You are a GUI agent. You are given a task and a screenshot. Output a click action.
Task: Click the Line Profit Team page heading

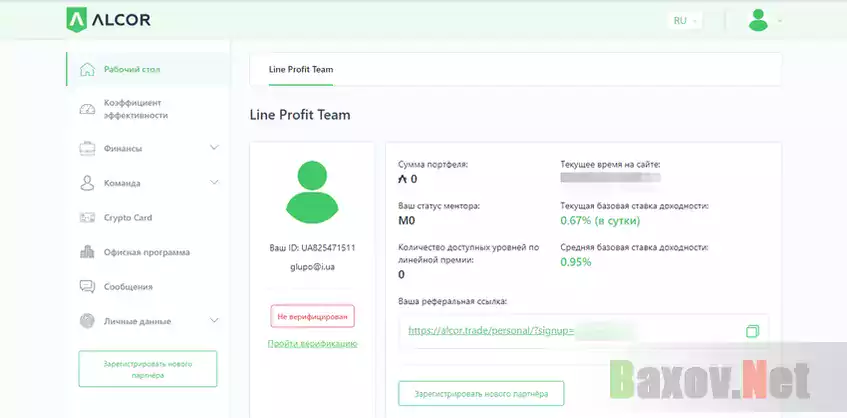[300, 115]
